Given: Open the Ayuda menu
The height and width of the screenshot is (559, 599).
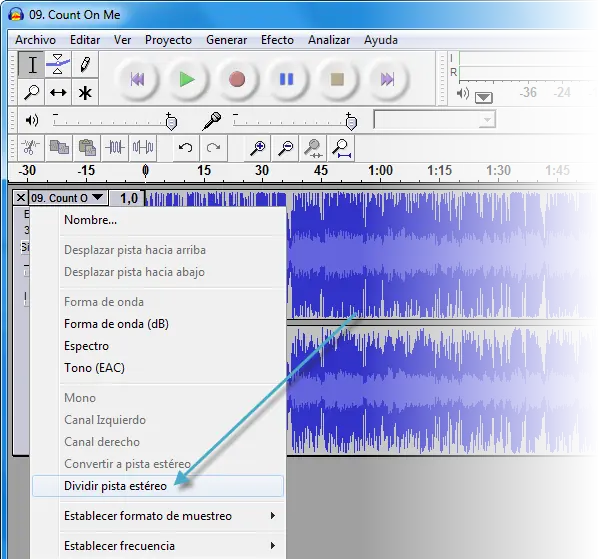Looking at the screenshot, I should coord(380,40).
